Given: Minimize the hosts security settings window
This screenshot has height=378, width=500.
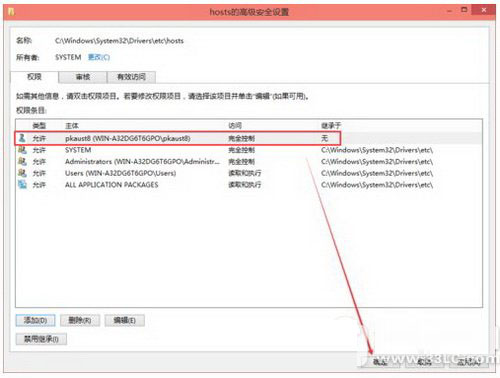Looking at the screenshot, I should click(x=449, y=11).
